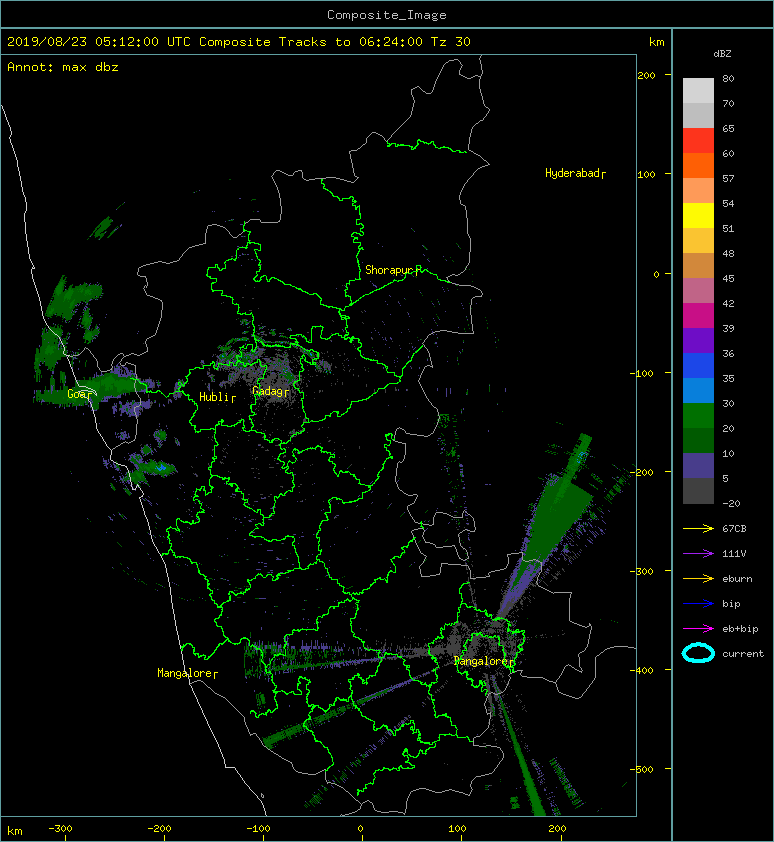This screenshot has height=842, width=774.
Task: Click the 'current' legend label
Action: point(743,654)
